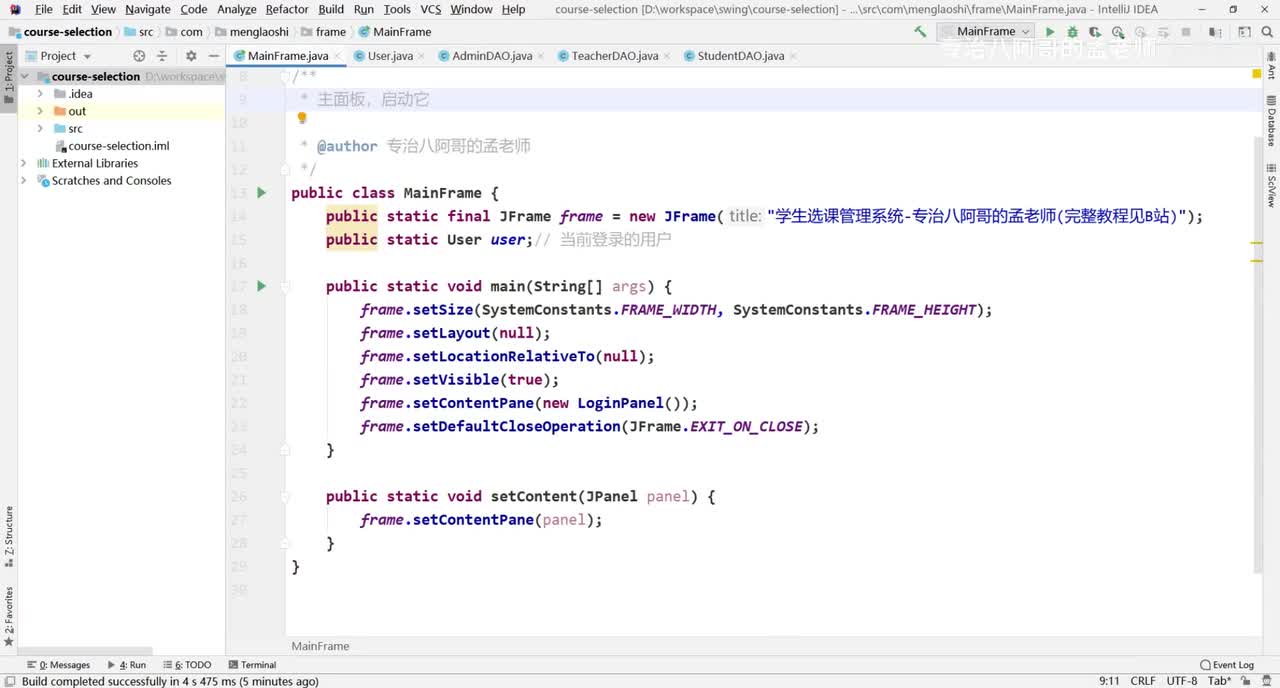Click the 'menglaoshi' breadcrumb

coord(250,32)
